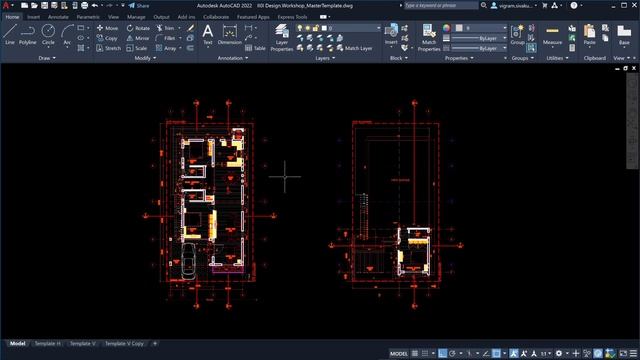Click the Share button
The image size is (640, 360).
click(x=139, y=6)
